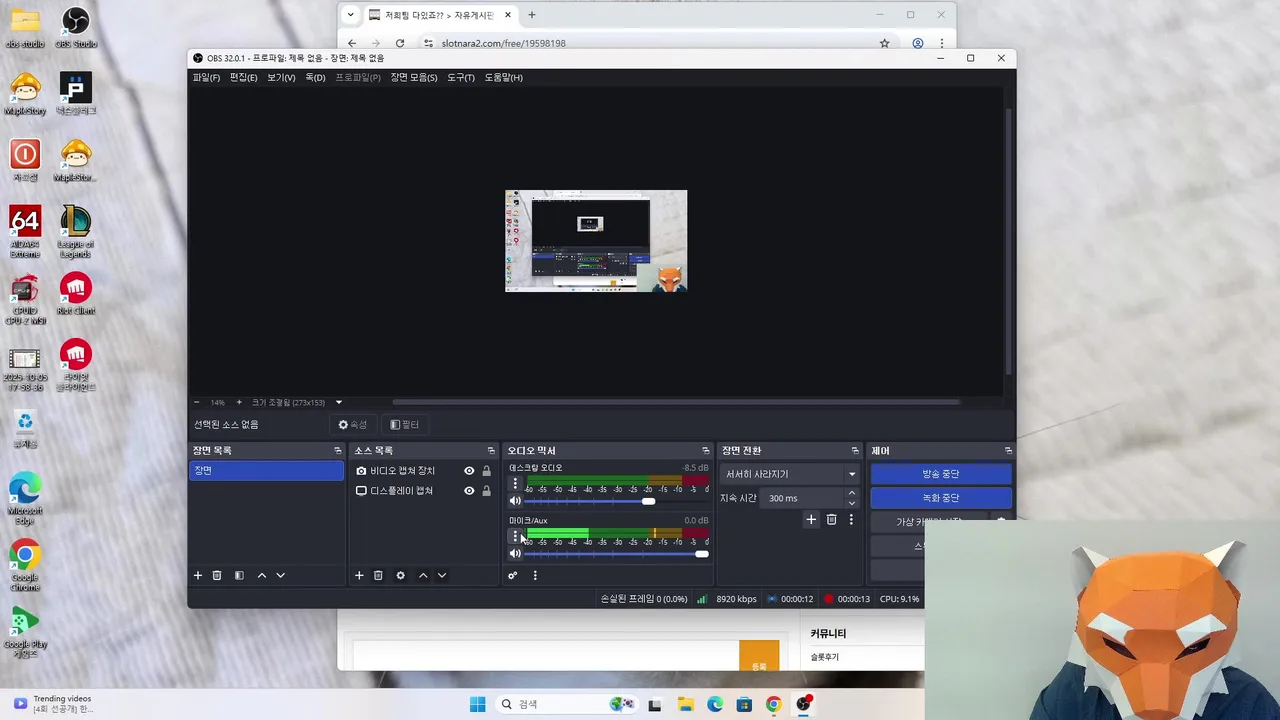This screenshot has width=1280, height=720.
Task: Move scene up with the up arrow
Action: coord(262,575)
